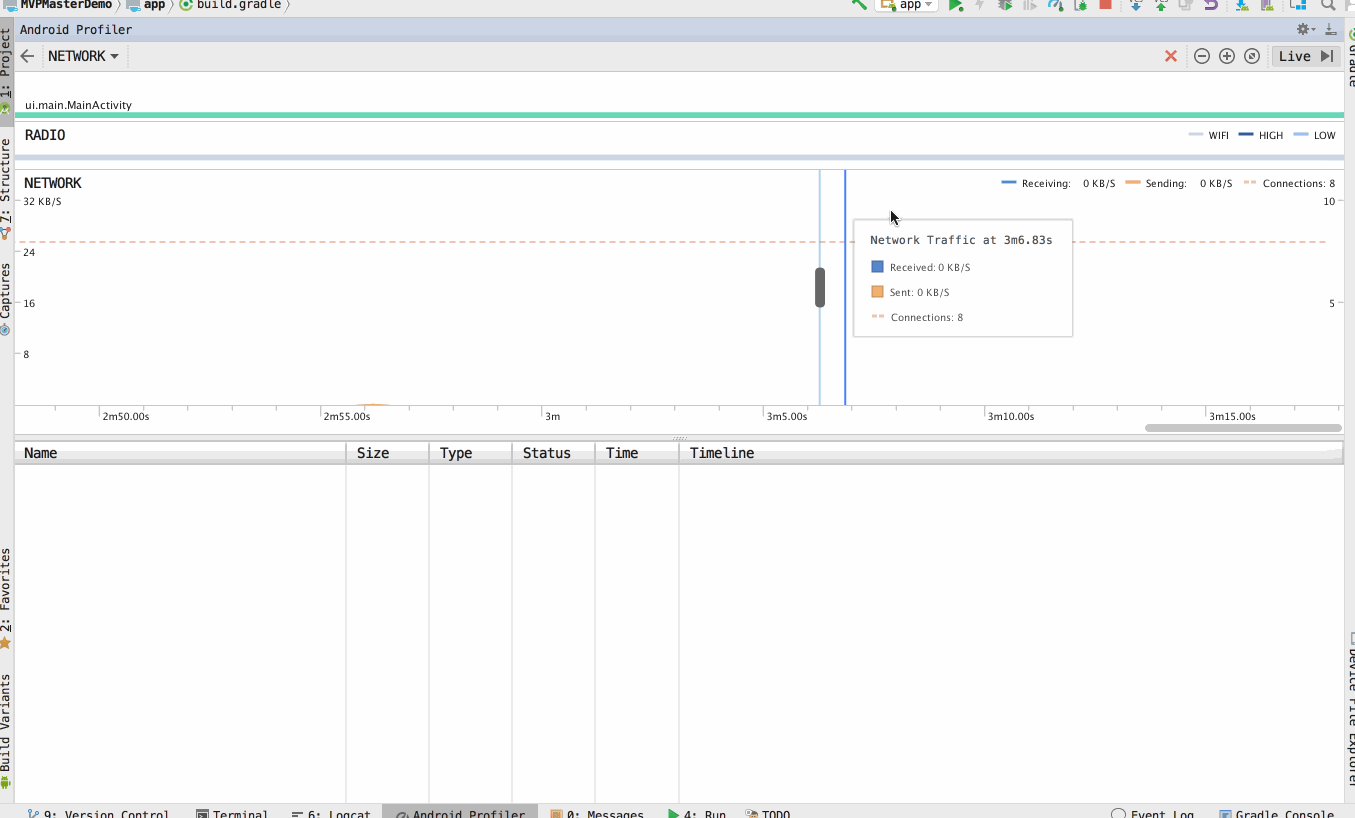Viewport: 1355px width, 818px height.
Task: Open profiler settings with the gear icon
Action: [x=1302, y=29]
